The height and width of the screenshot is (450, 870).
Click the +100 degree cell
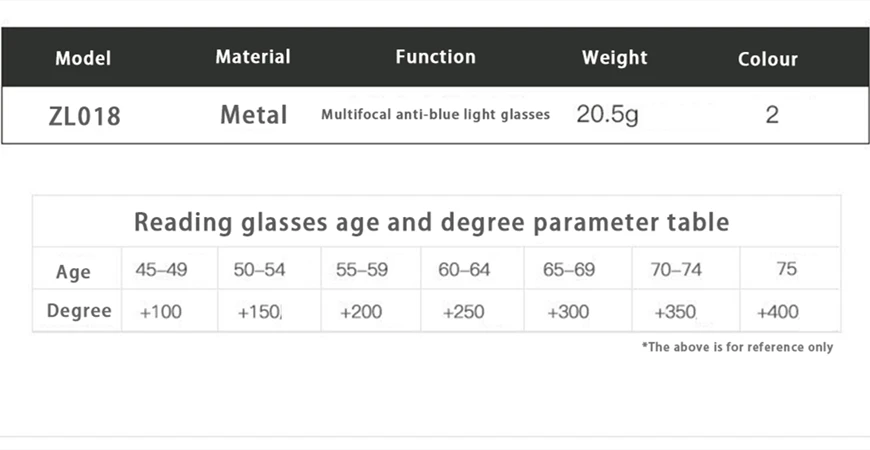coord(160,312)
